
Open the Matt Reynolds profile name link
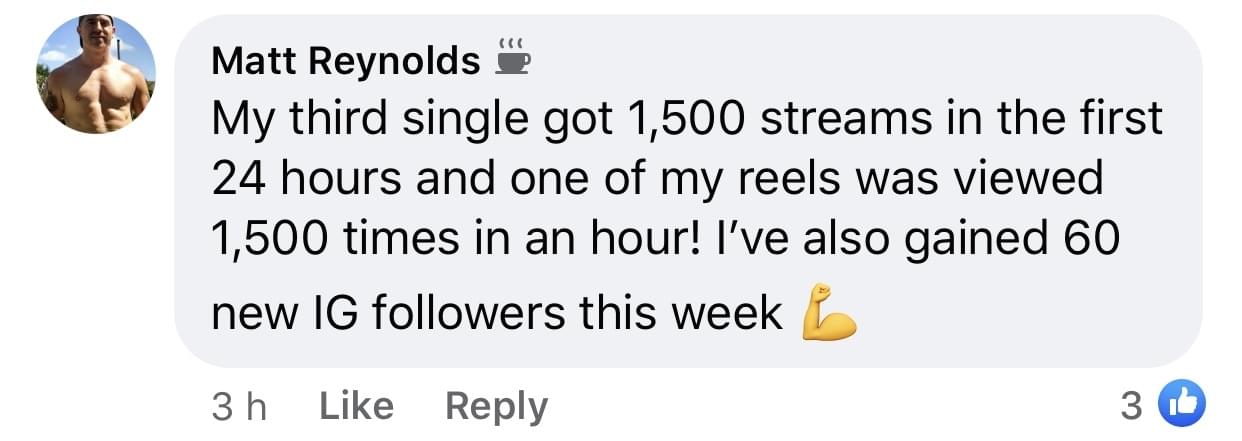pos(346,62)
